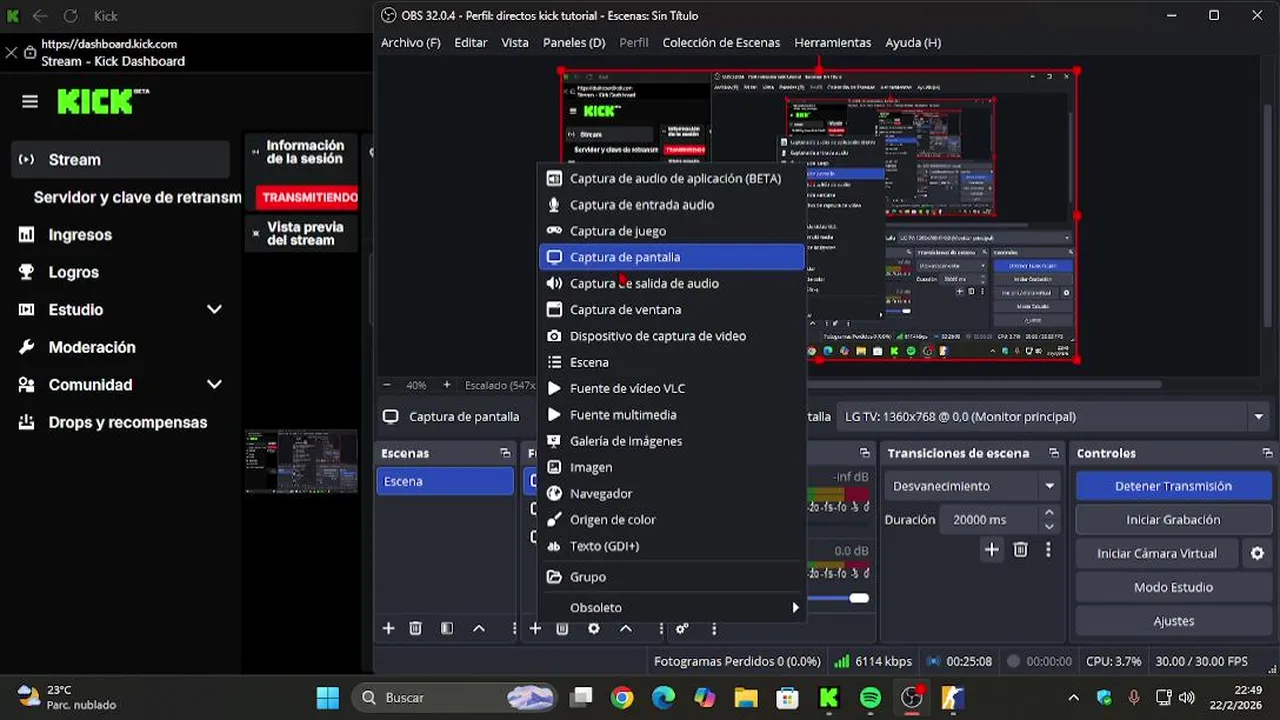Open the Ayuda (H) menu
This screenshot has height=720, width=1280.
pyautogui.click(x=913, y=43)
